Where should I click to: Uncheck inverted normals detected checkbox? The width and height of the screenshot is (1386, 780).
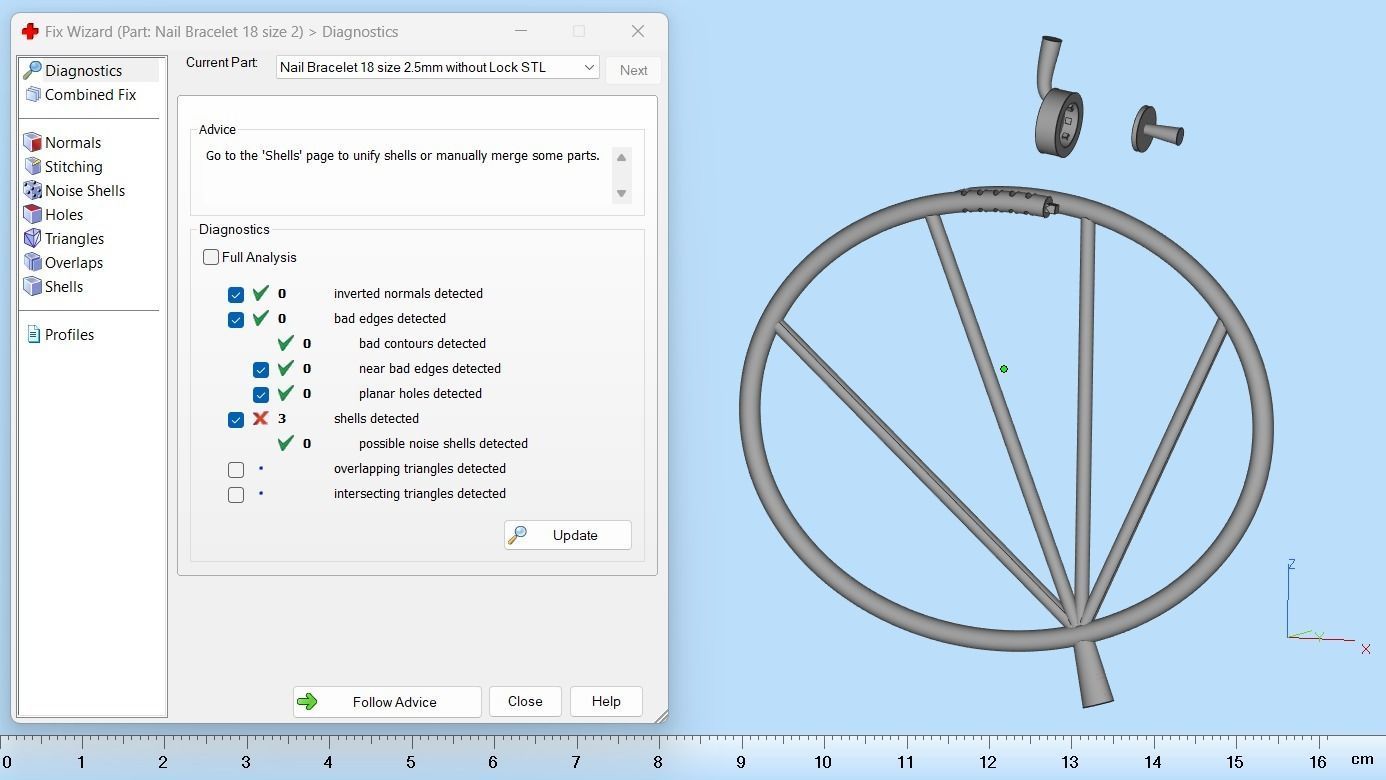[236, 294]
